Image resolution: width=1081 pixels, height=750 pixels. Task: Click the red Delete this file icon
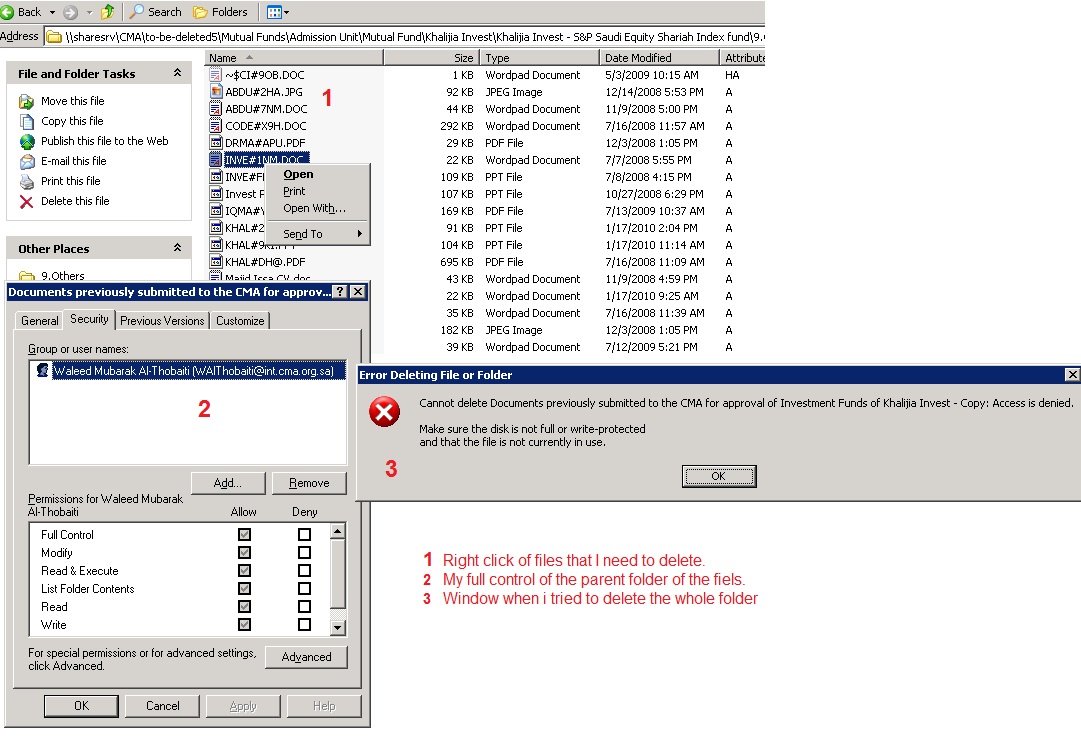pyautogui.click(x=26, y=201)
